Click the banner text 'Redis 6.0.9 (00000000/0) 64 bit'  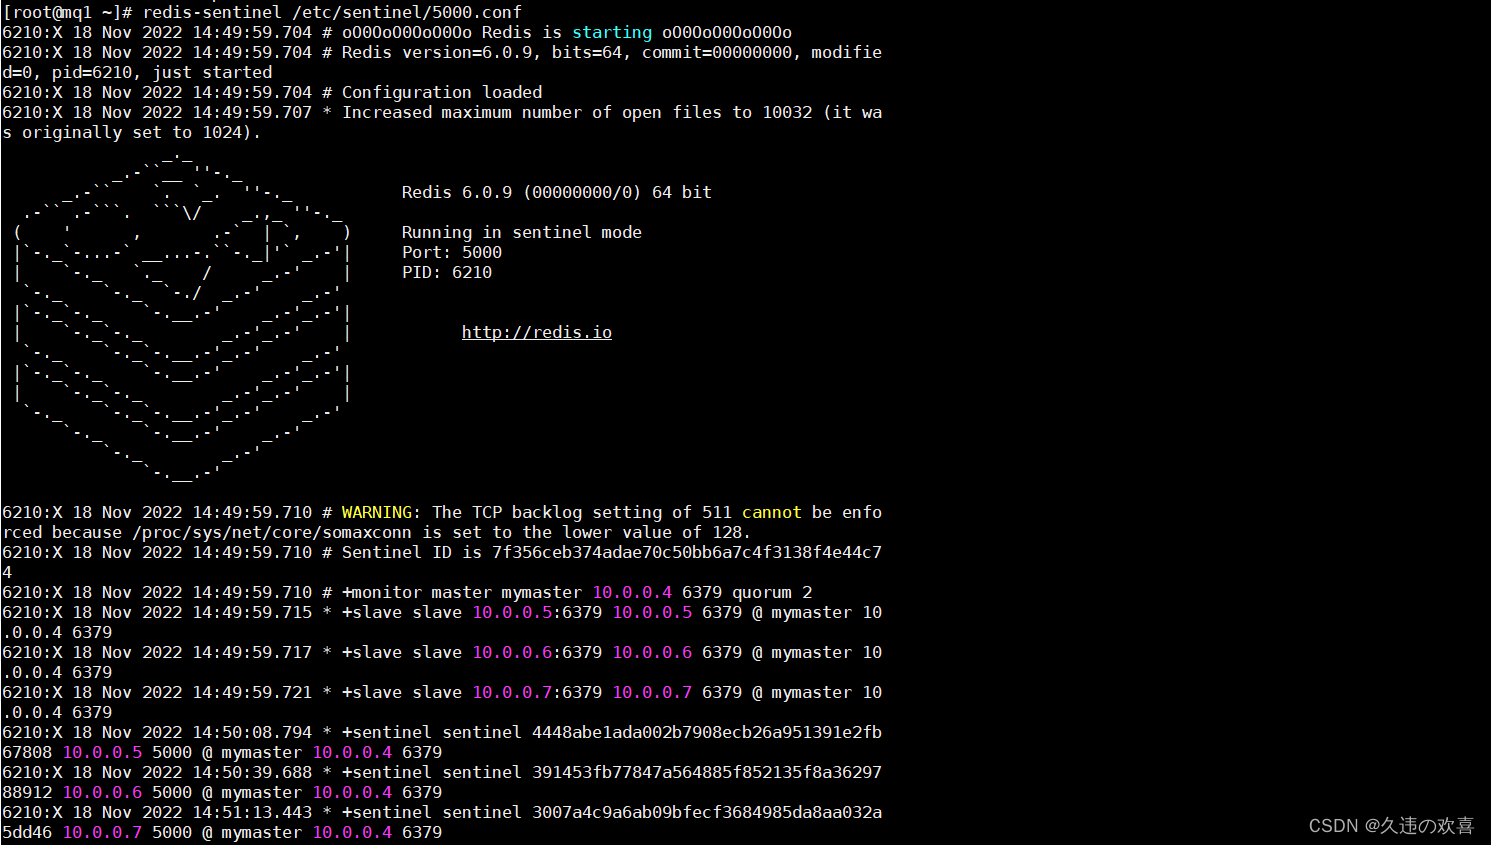pos(557,192)
